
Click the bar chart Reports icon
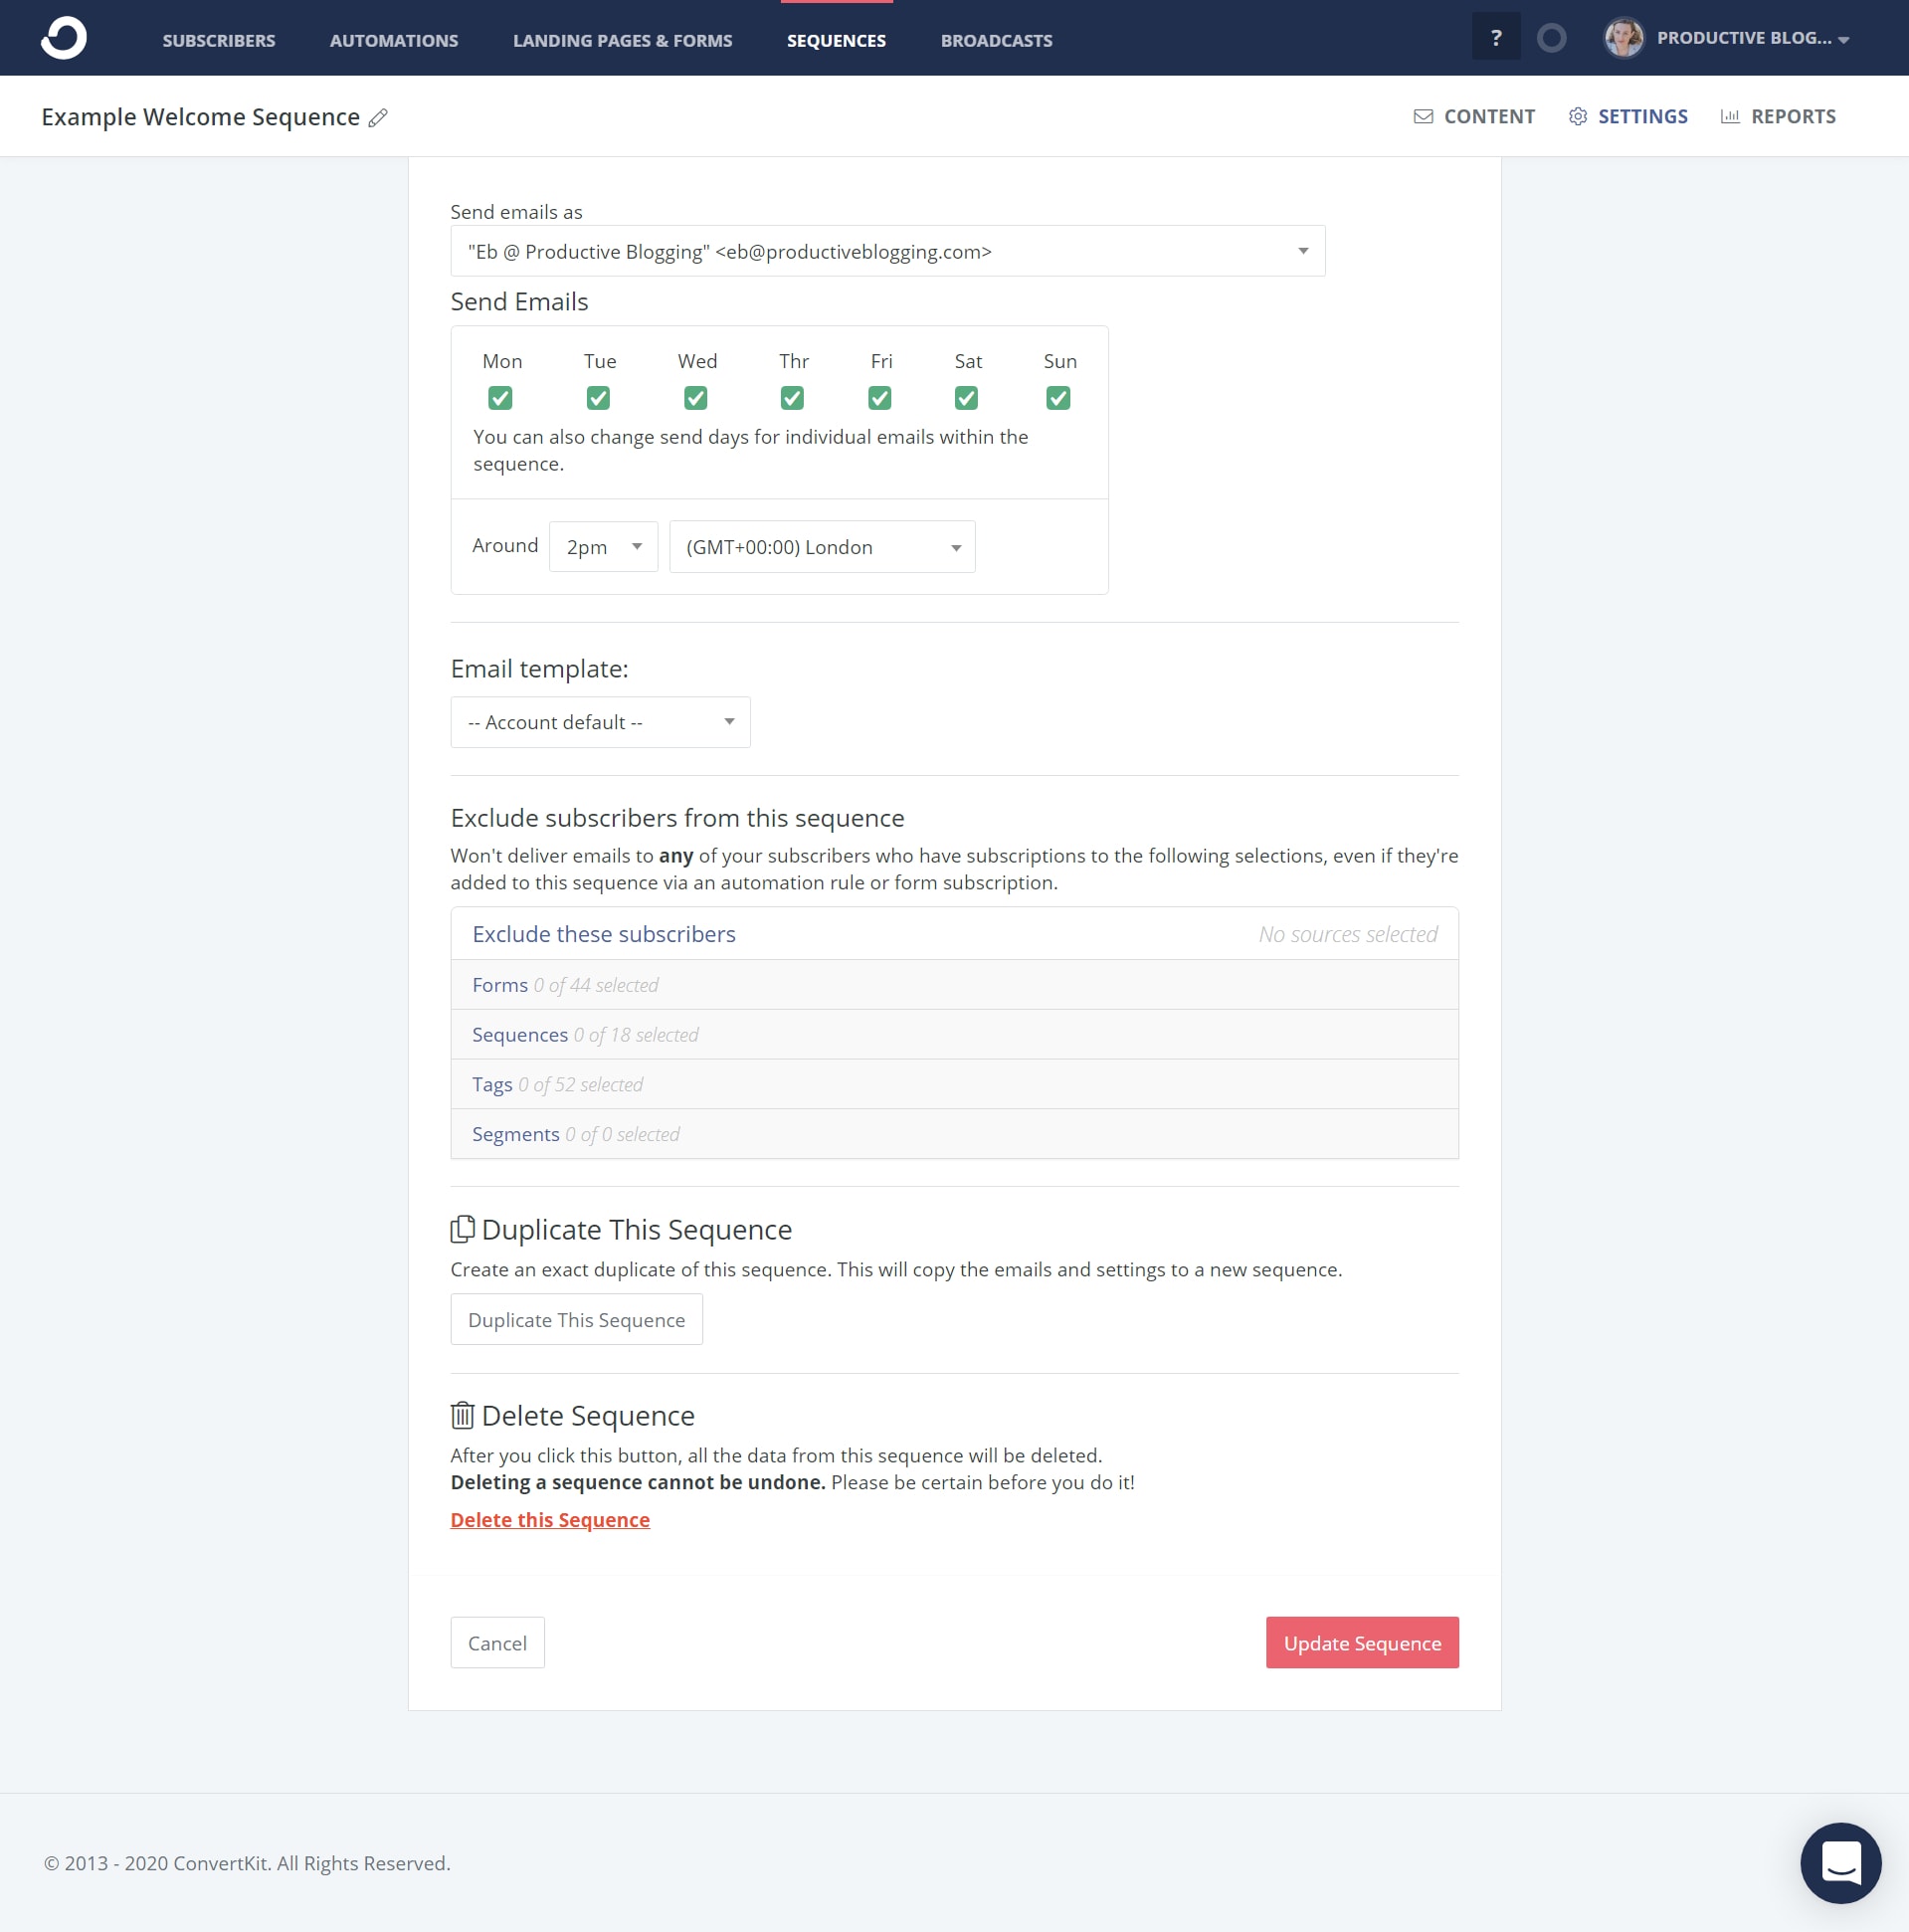point(1729,116)
